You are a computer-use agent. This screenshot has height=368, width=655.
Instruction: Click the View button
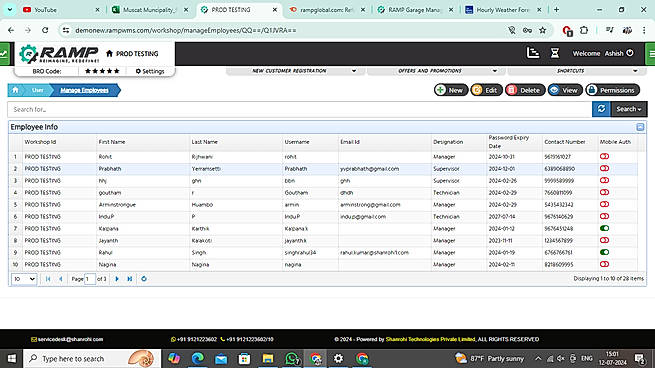(x=565, y=90)
